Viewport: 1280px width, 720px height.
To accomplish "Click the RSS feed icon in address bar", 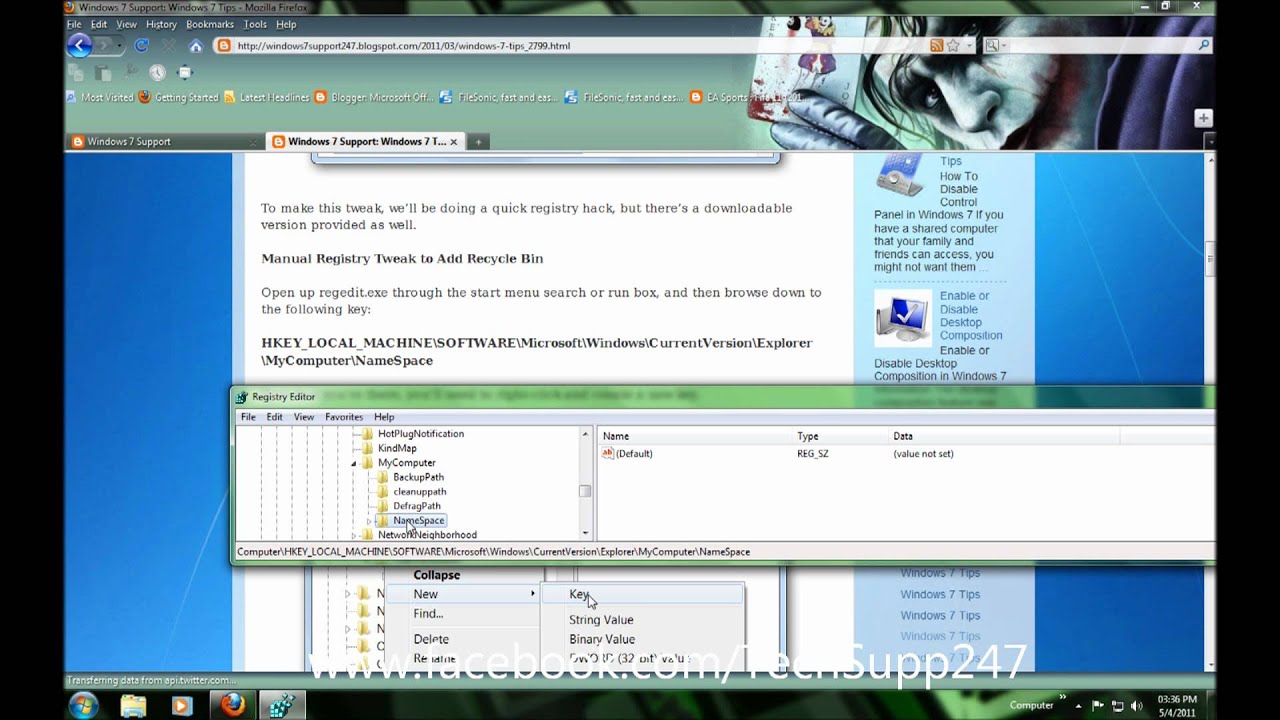I will click(937, 45).
